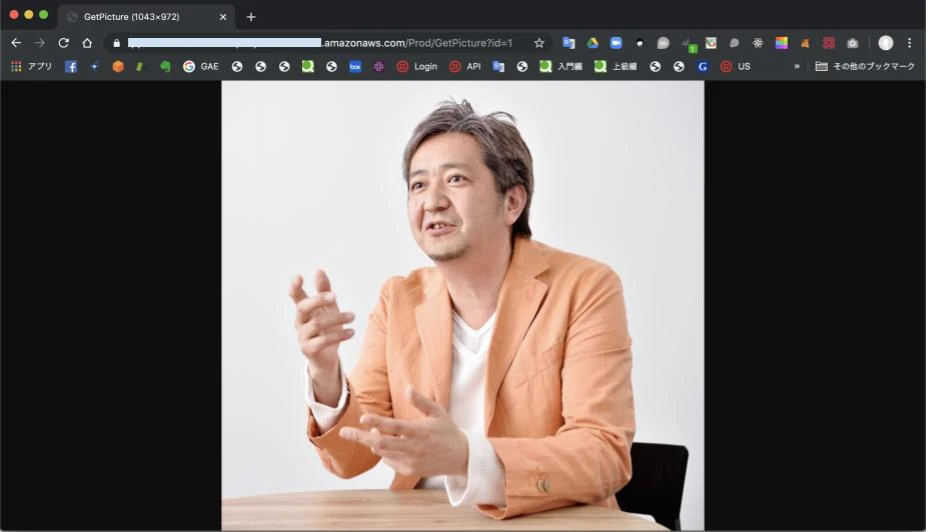Viewport: 928px width, 532px height.
Task: Open the Slack bookmark
Action: [379, 66]
